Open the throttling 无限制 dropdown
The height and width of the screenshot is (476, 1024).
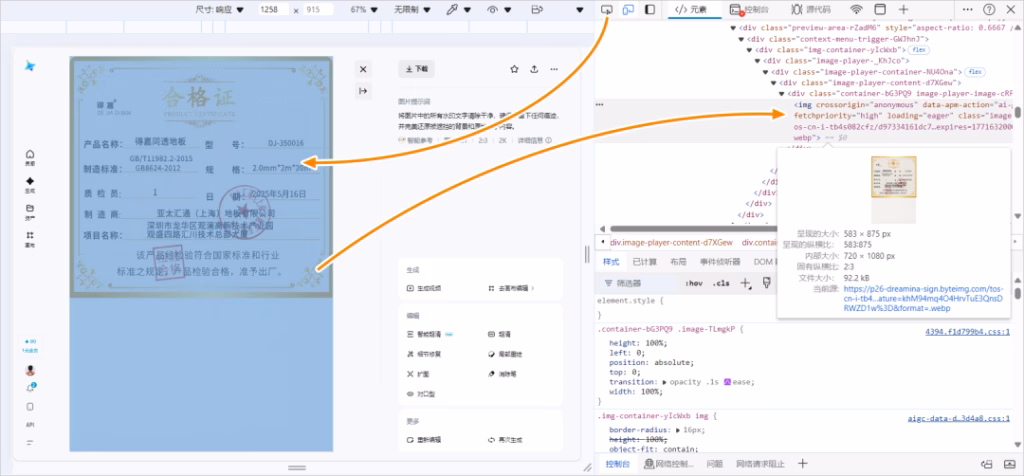(410, 9)
